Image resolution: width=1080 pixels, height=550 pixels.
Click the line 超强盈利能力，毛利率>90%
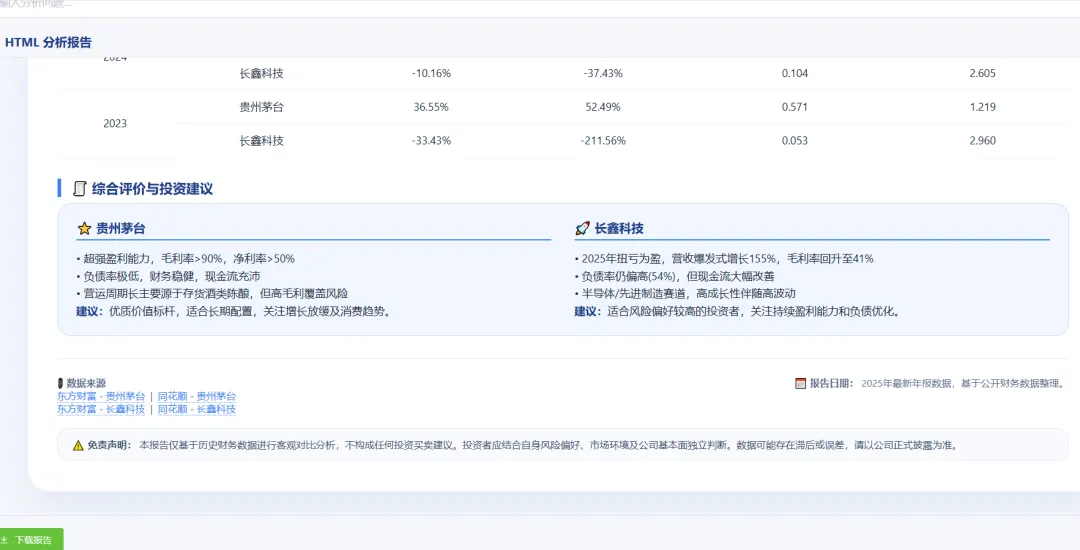pos(186,259)
